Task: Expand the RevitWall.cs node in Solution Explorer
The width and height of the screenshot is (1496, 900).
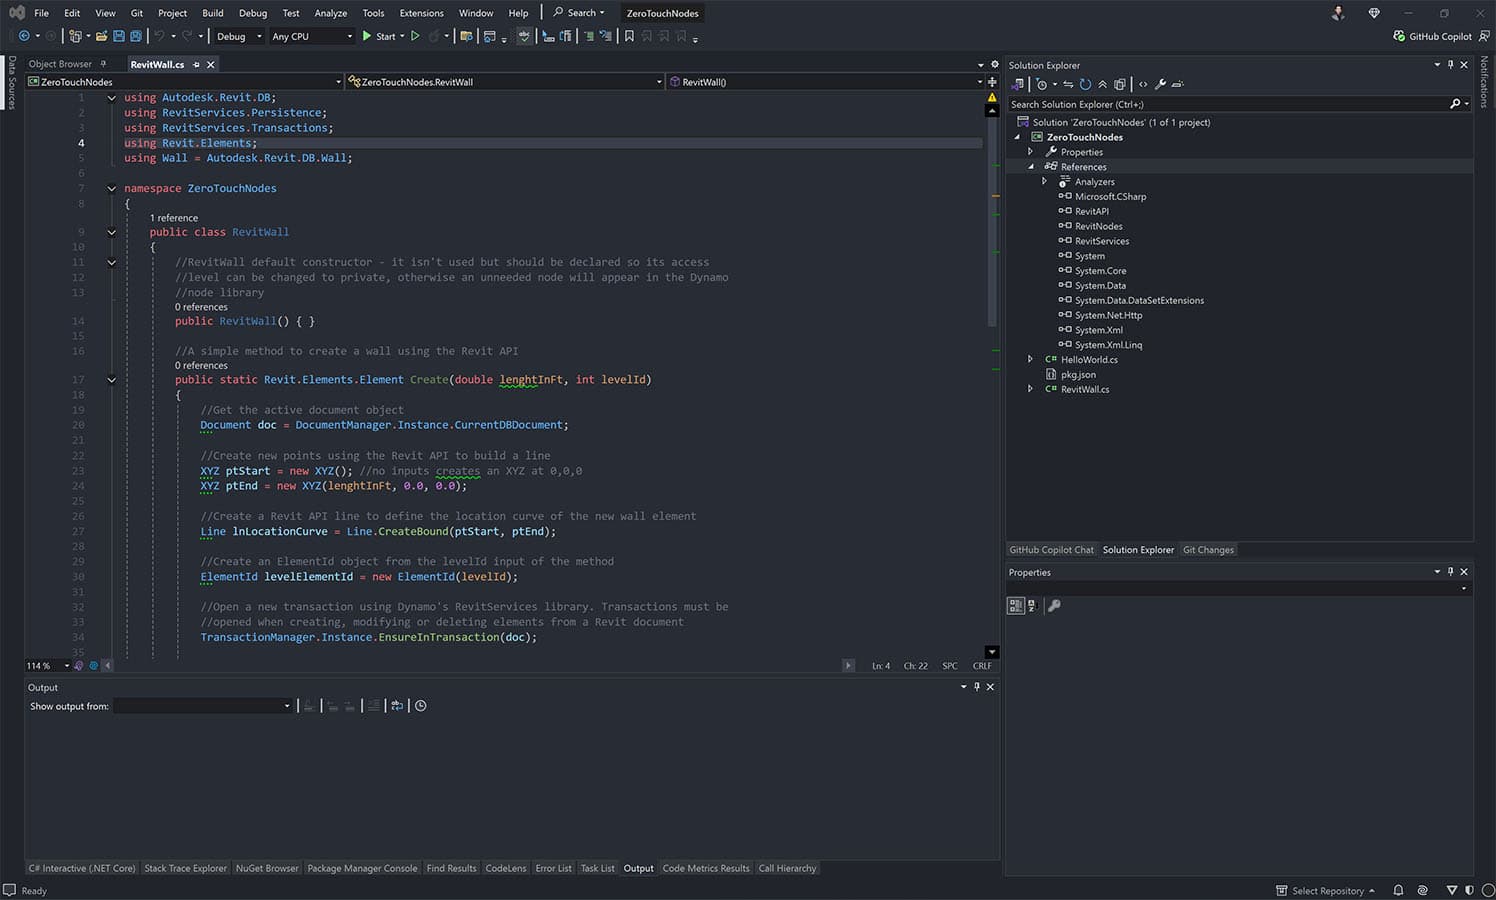Action: coord(1031,389)
